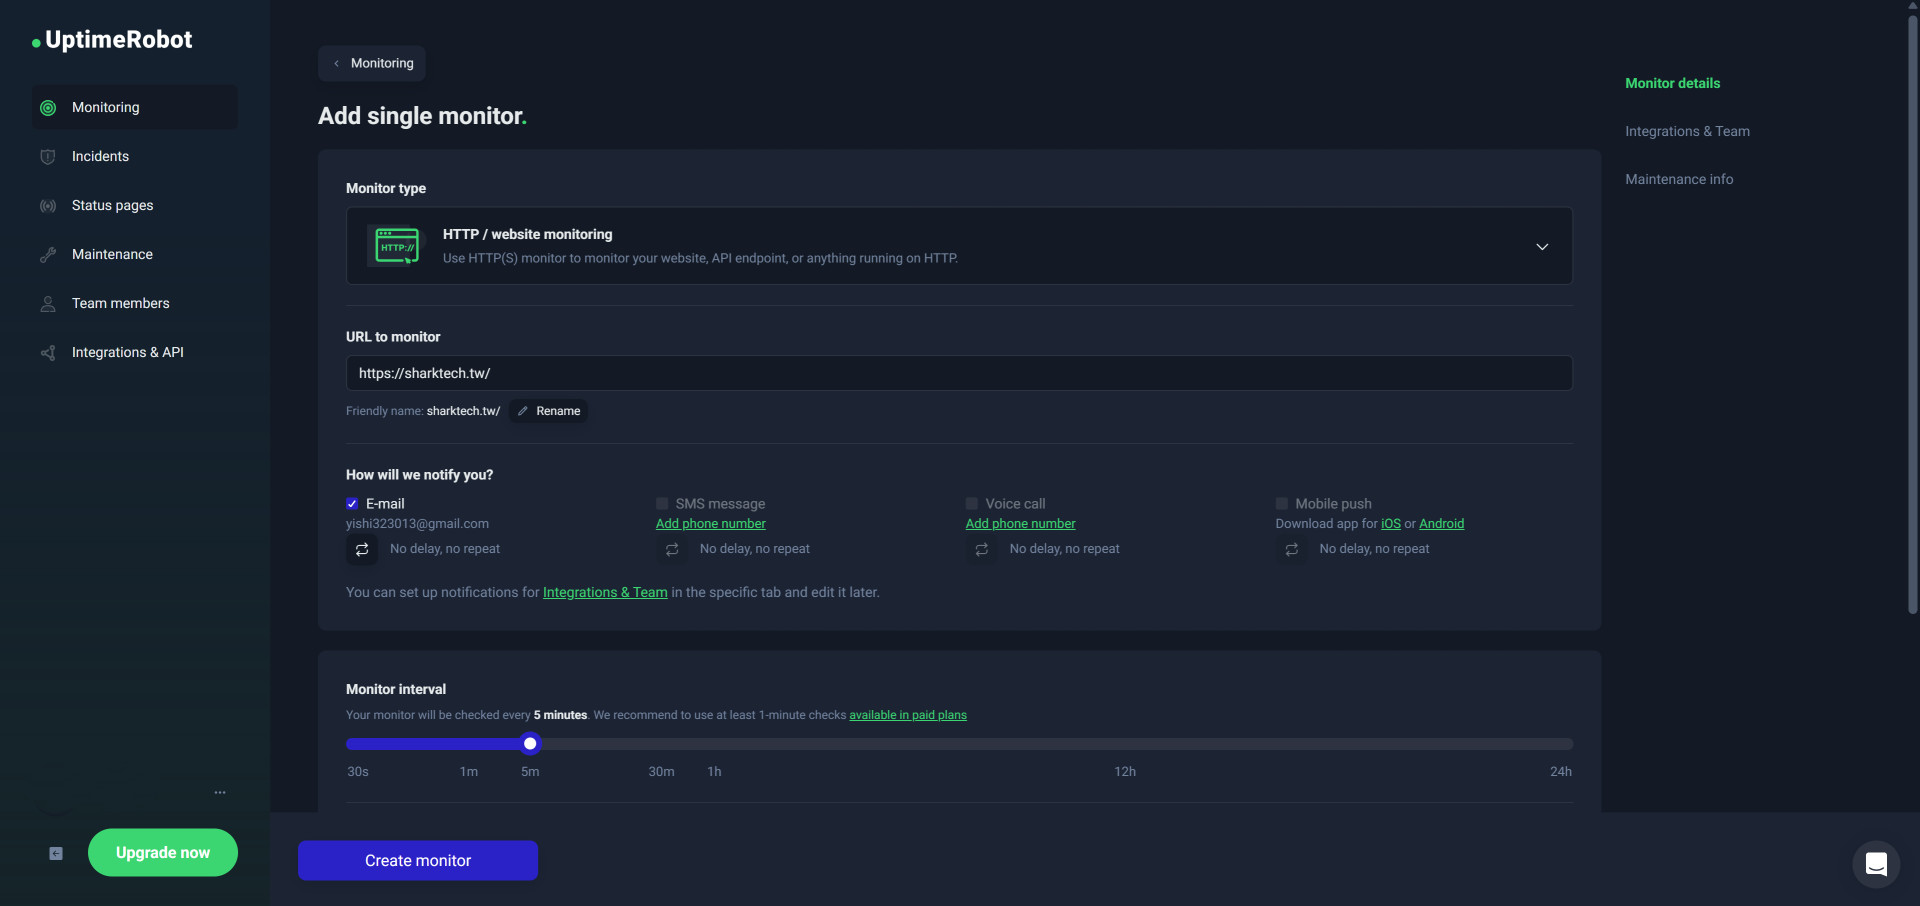Open the iOS app download link

pos(1391,524)
